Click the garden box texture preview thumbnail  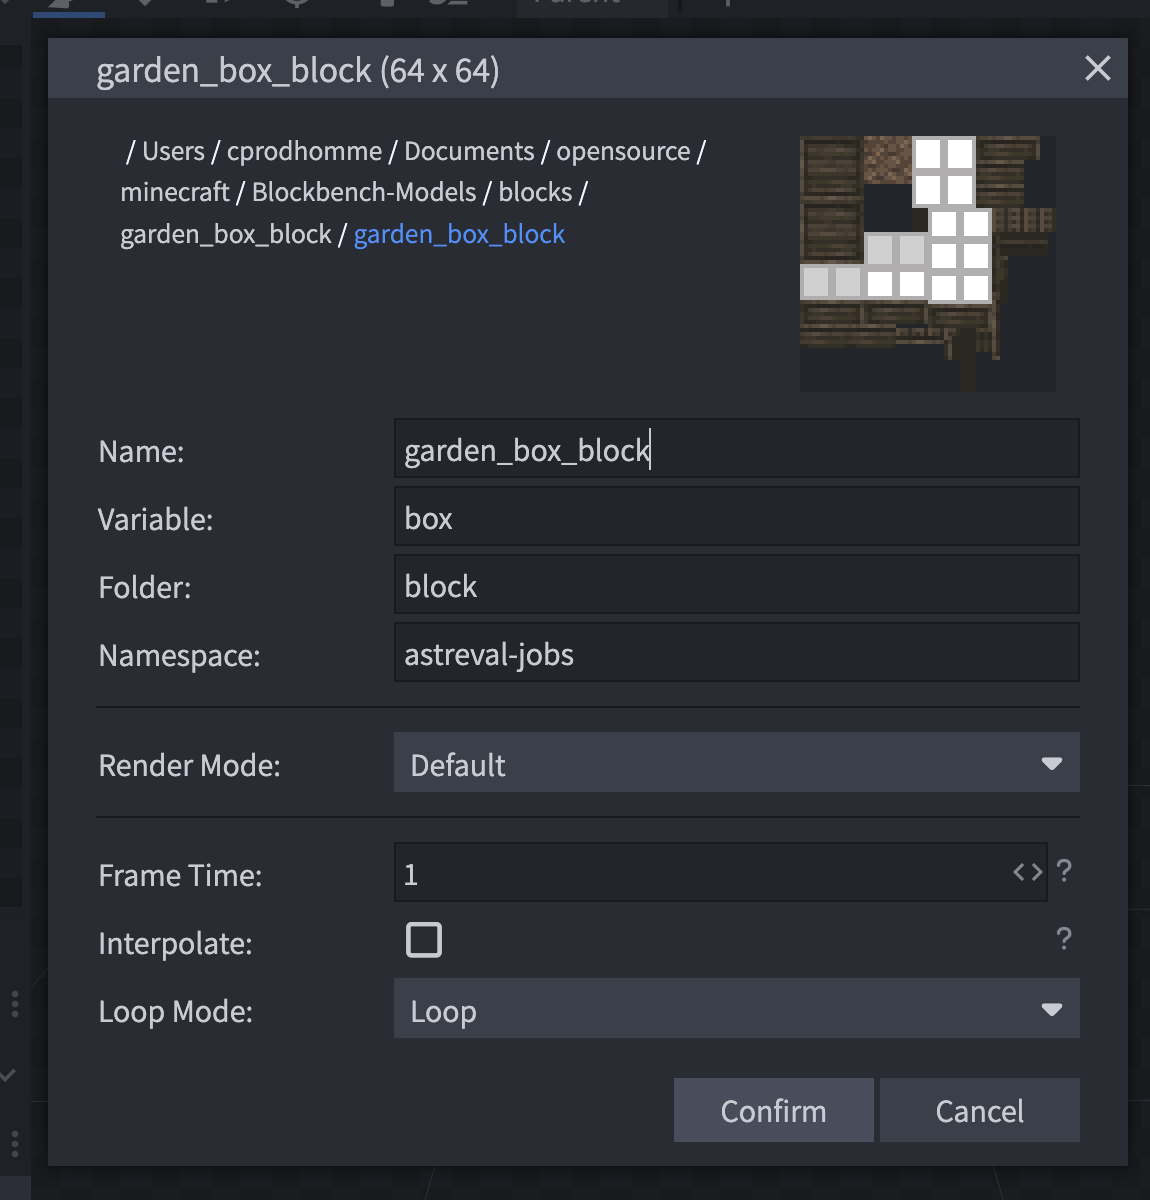[x=927, y=263]
